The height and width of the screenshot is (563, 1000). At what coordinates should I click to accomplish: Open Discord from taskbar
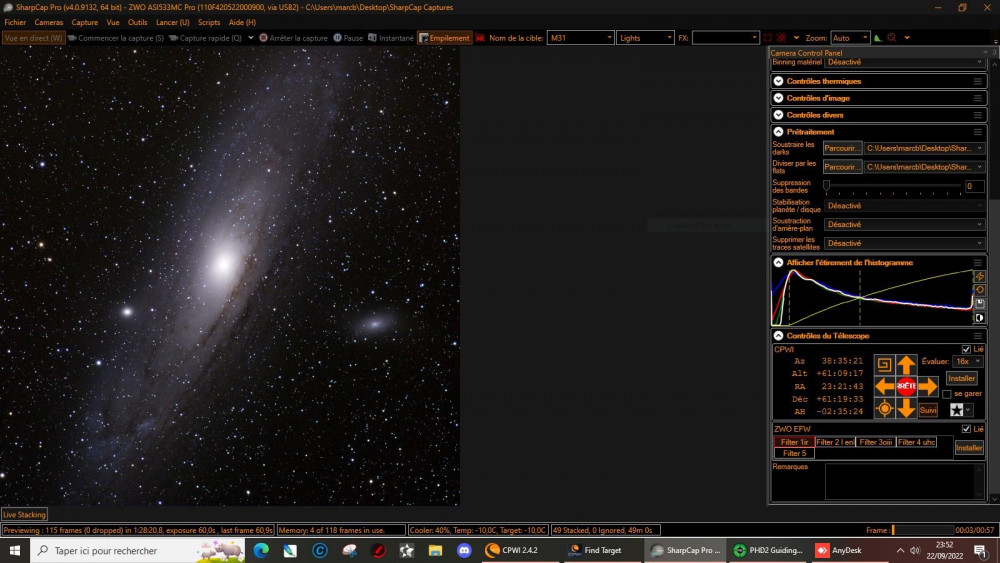tap(464, 550)
